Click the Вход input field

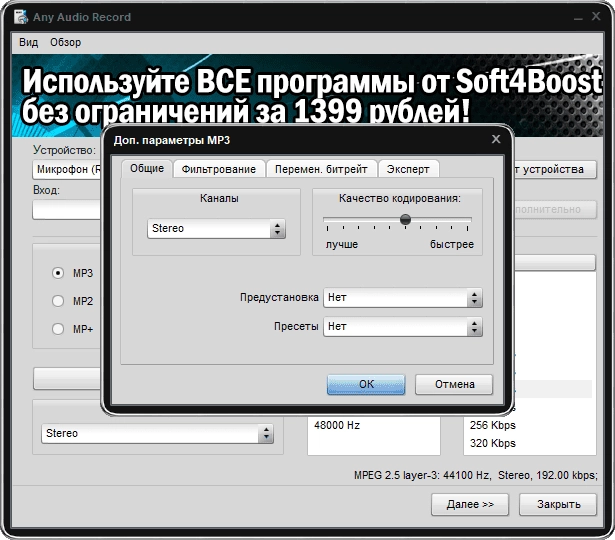pos(67,210)
